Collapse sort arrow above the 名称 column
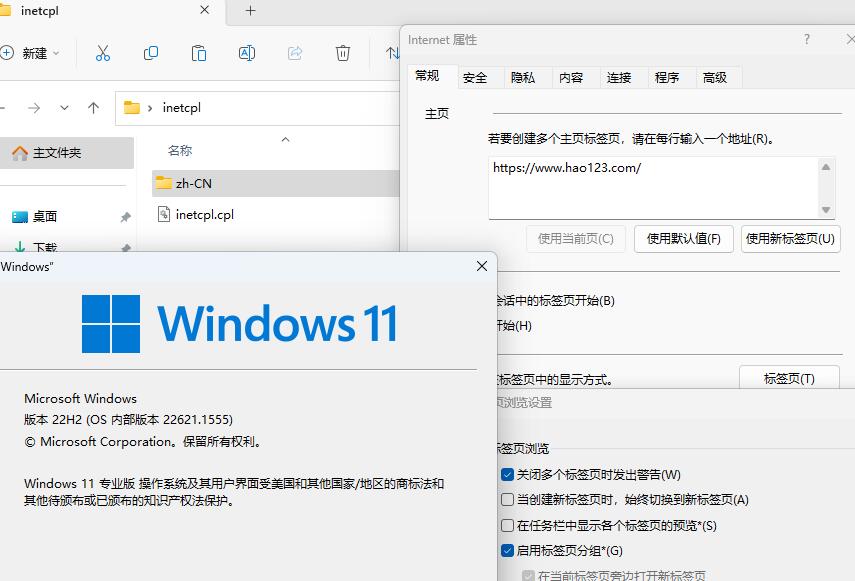 pos(285,140)
